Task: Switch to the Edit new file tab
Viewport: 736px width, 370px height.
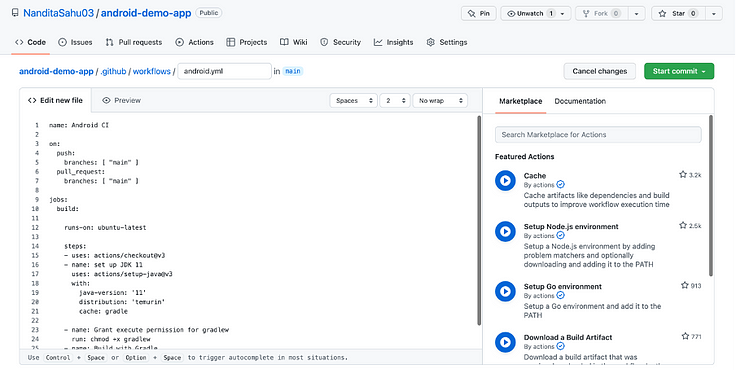Action: (55, 100)
